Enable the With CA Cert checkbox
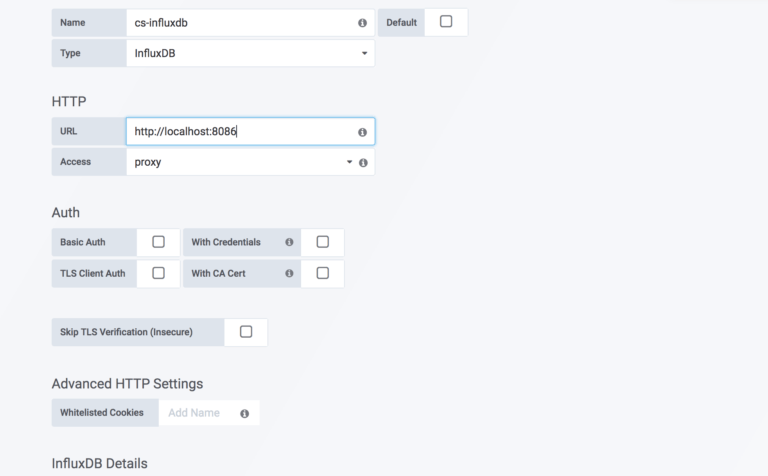Viewport: 768px width, 476px height. 322,273
